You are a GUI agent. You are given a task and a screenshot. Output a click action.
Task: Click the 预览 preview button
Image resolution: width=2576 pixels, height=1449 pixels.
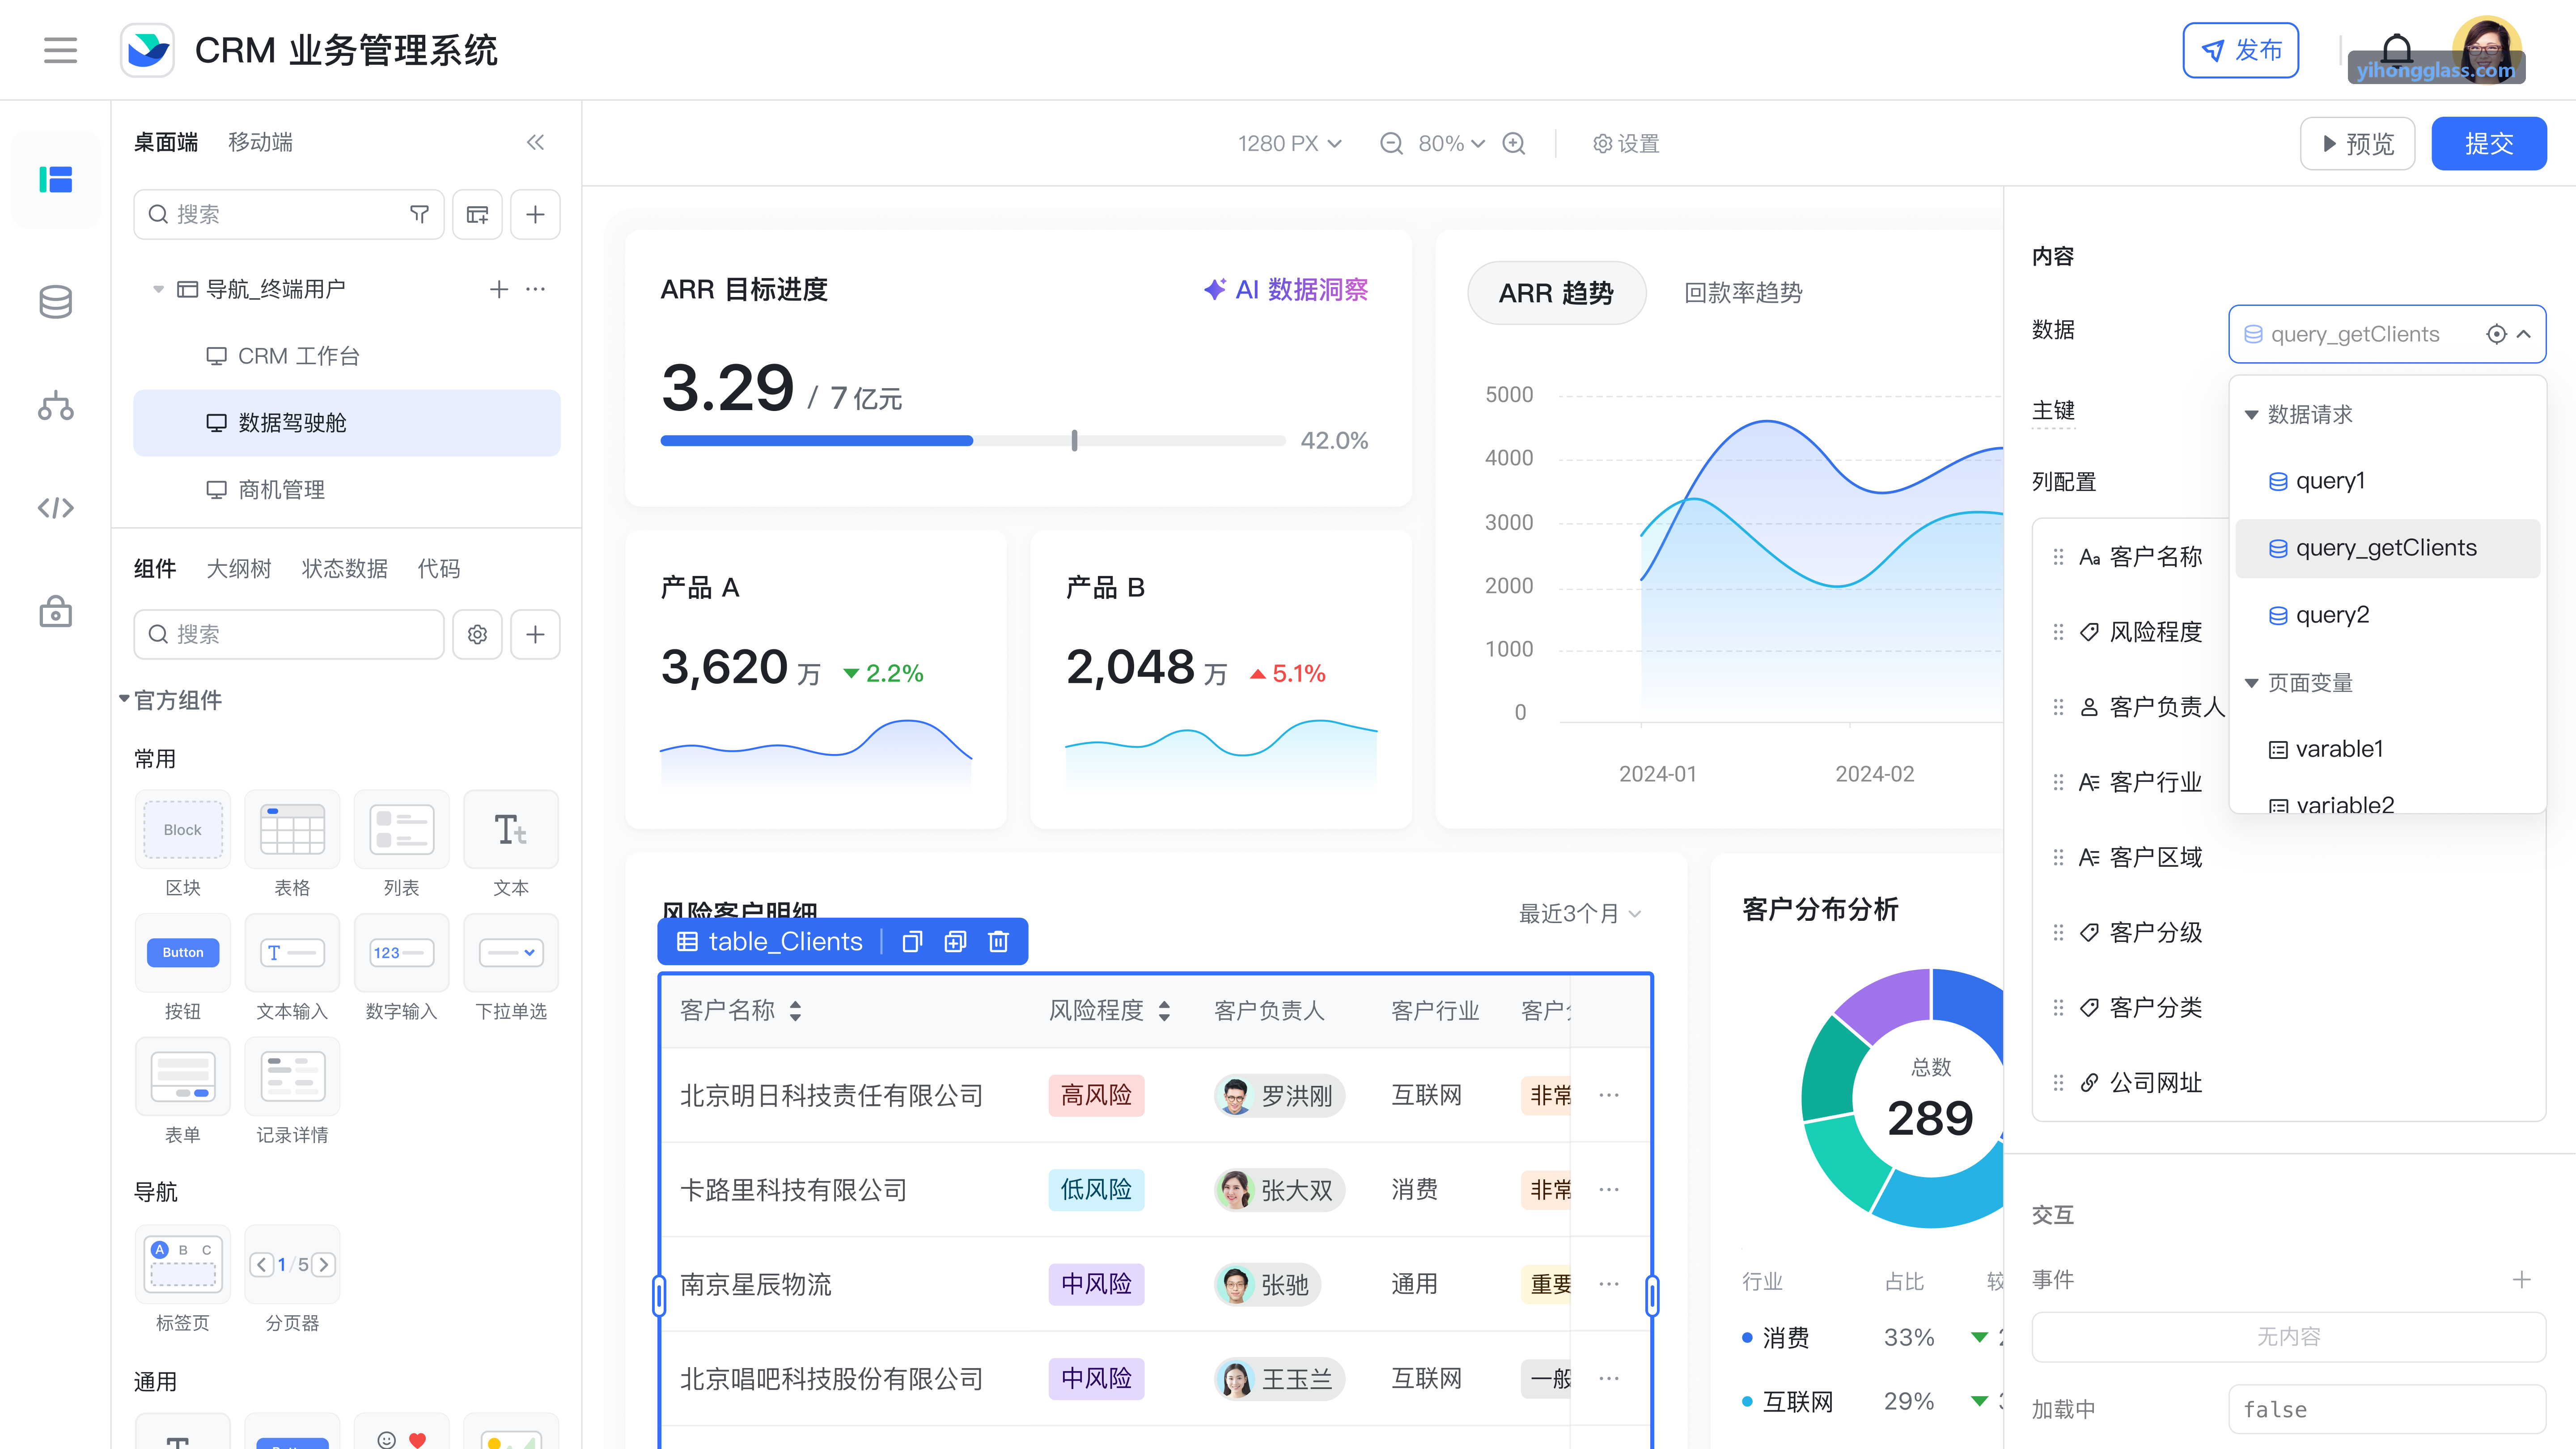(x=2357, y=143)
